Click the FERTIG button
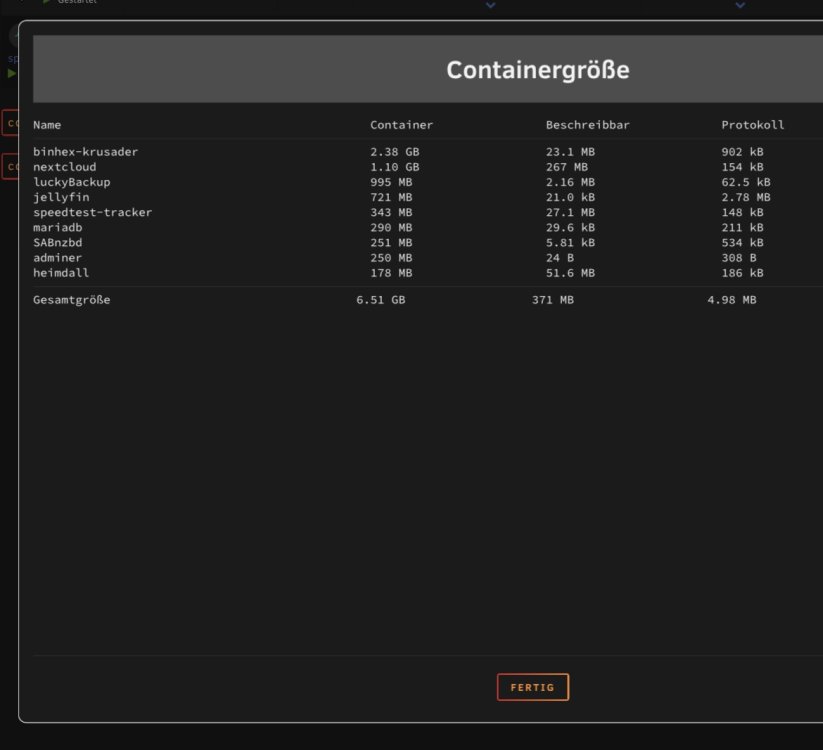Viewport: 823px width, 750px height. (533, 687)
